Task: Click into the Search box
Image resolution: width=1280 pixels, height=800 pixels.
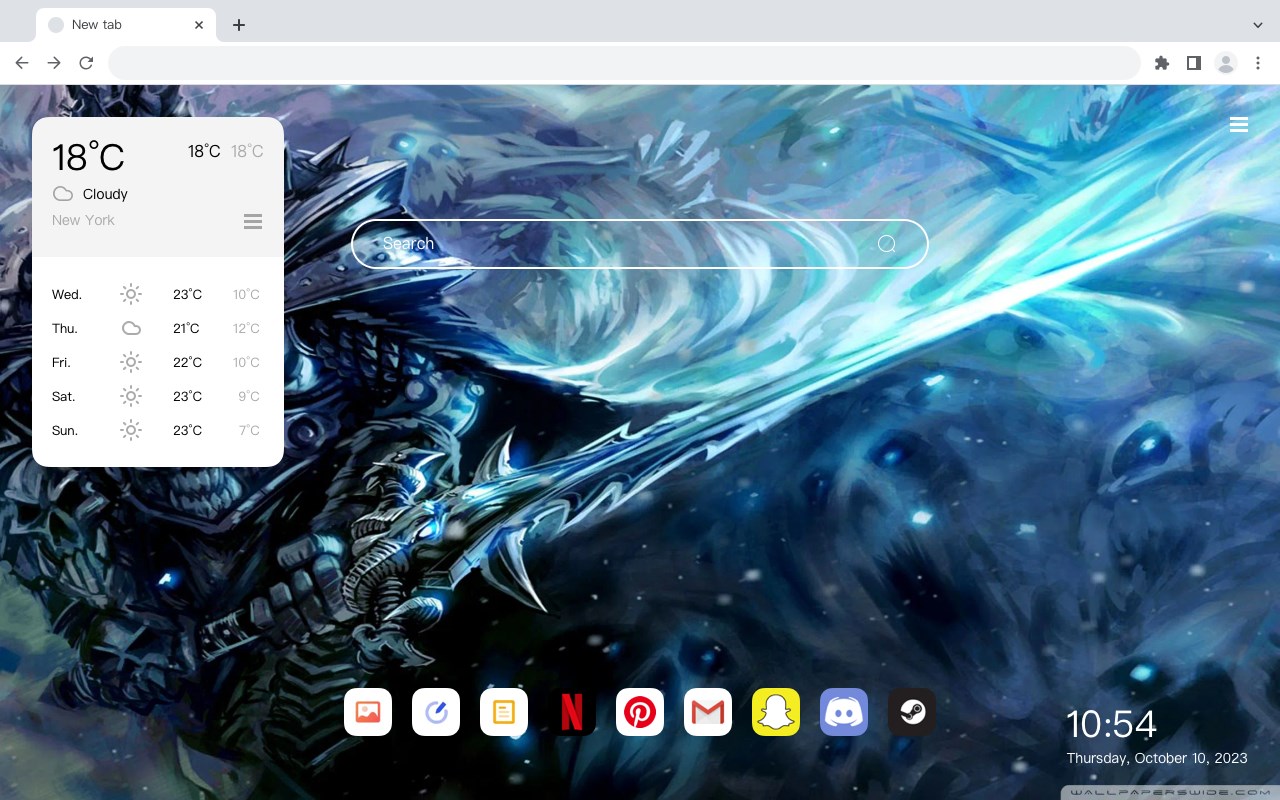Action: [640, 244]
